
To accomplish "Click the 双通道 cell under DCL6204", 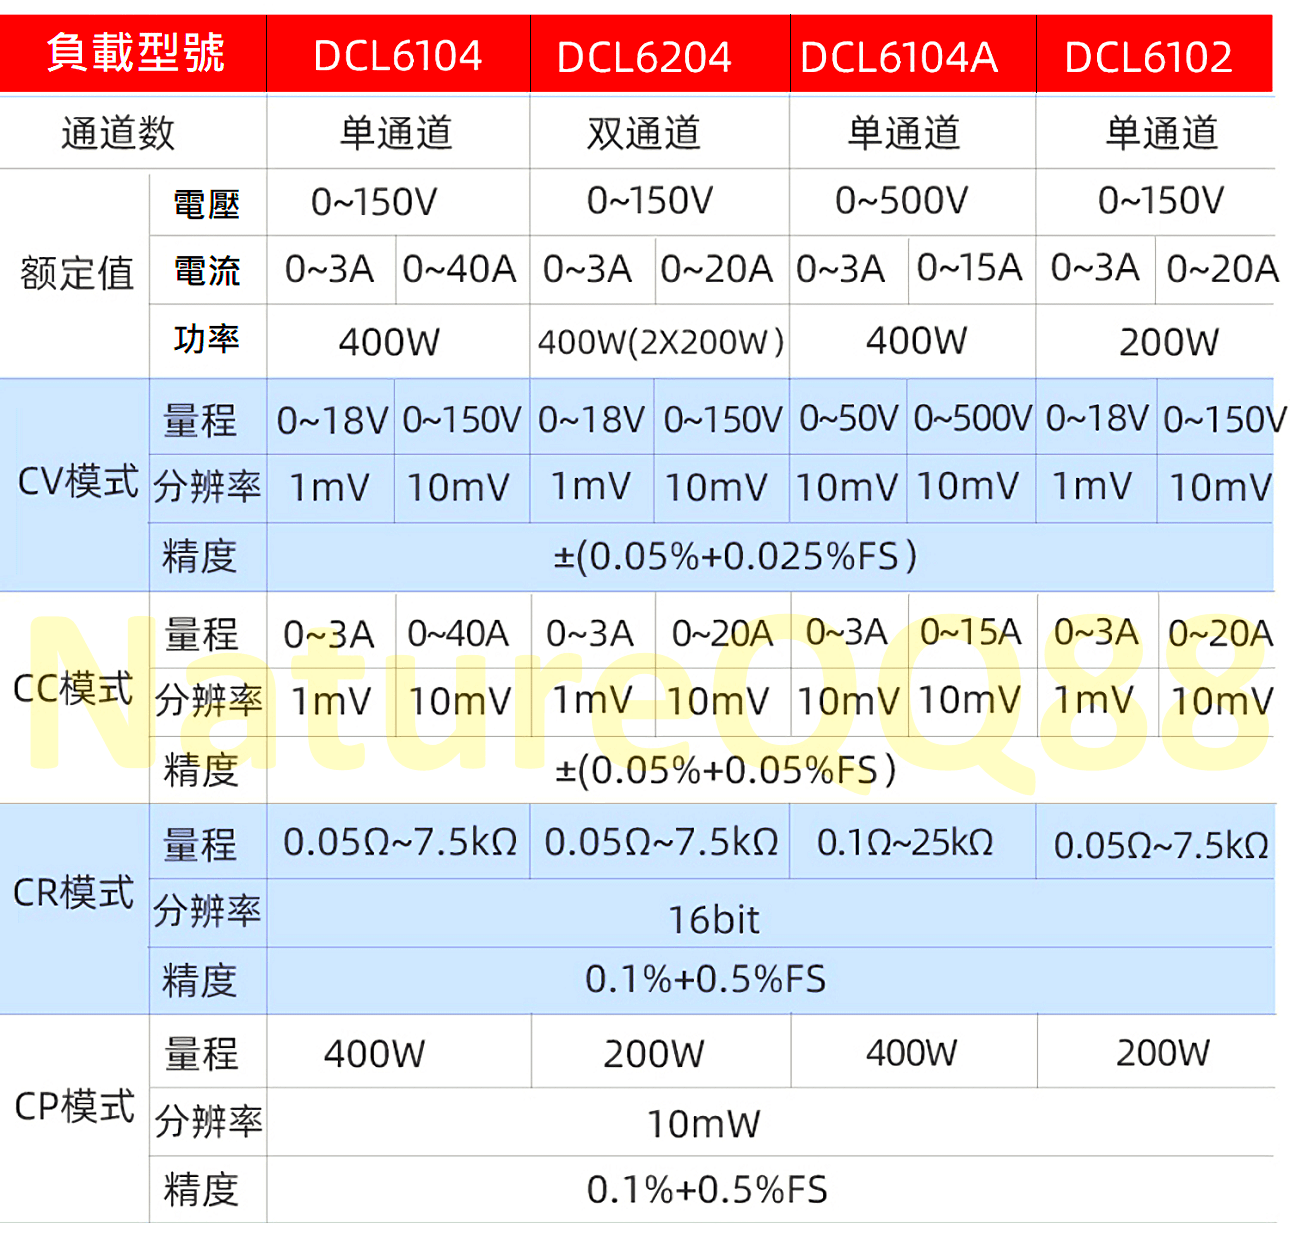I will (644, 133).
